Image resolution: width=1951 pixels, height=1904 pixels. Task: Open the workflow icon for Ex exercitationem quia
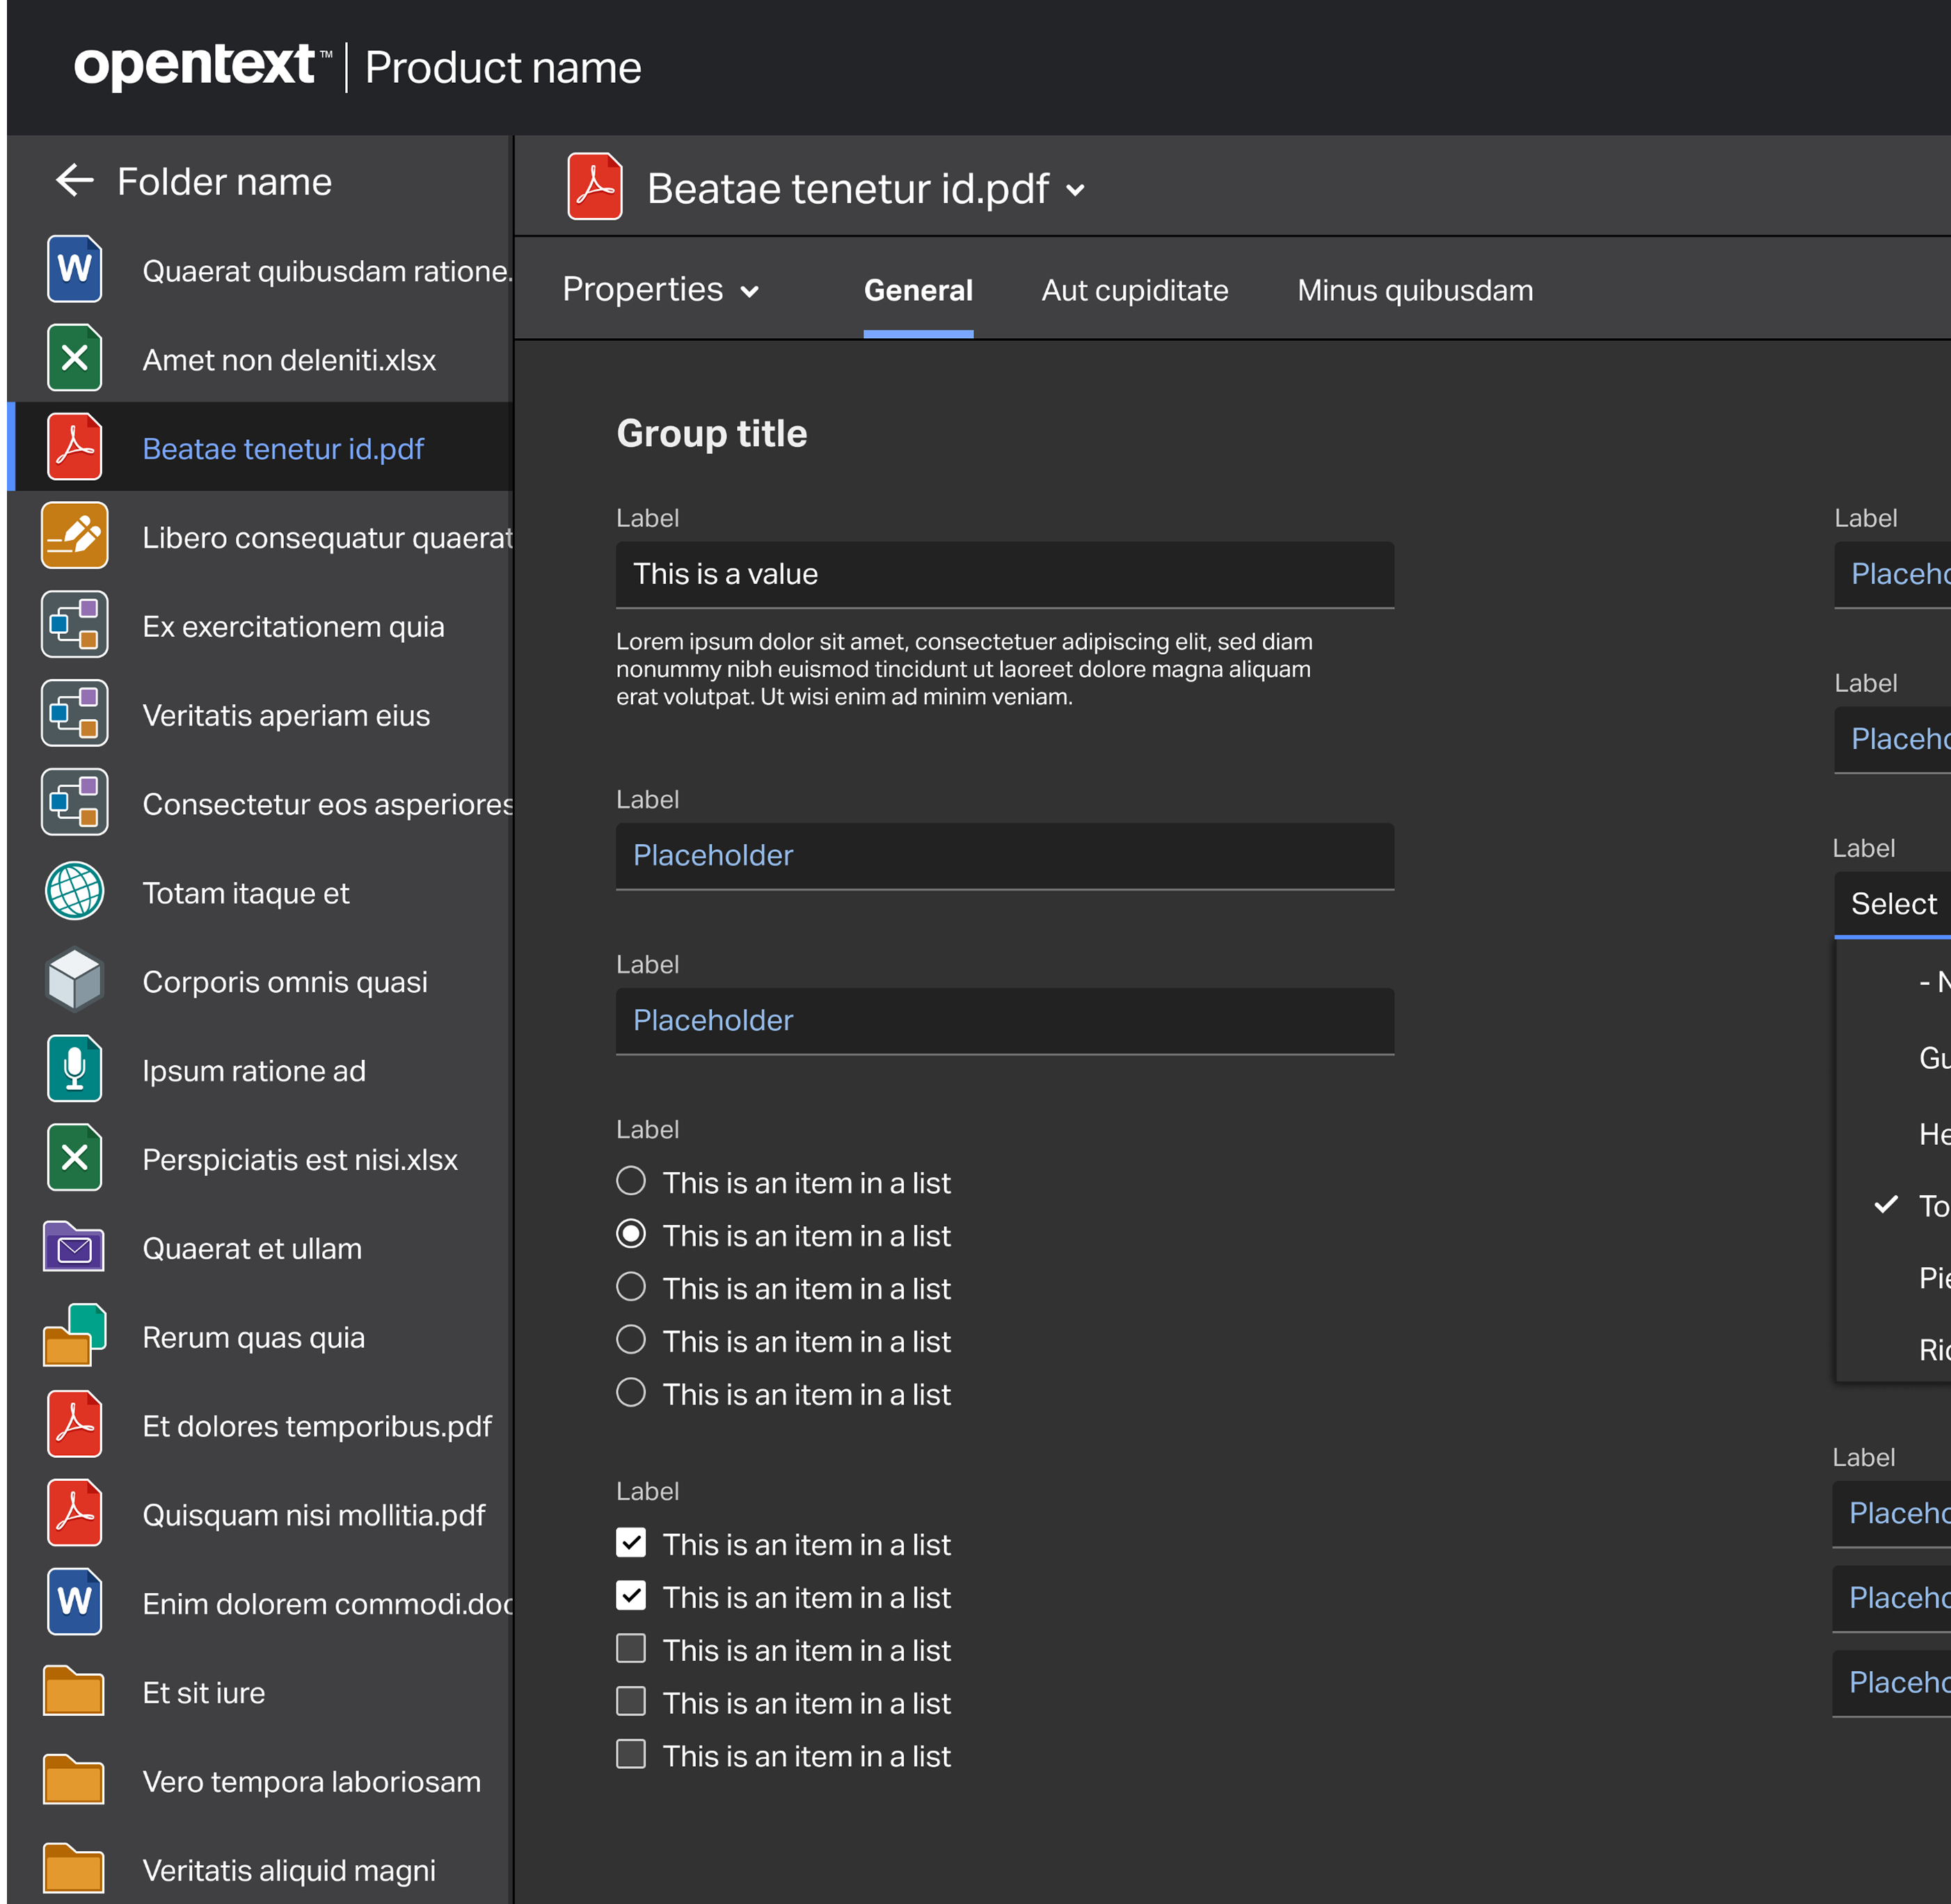74,624
